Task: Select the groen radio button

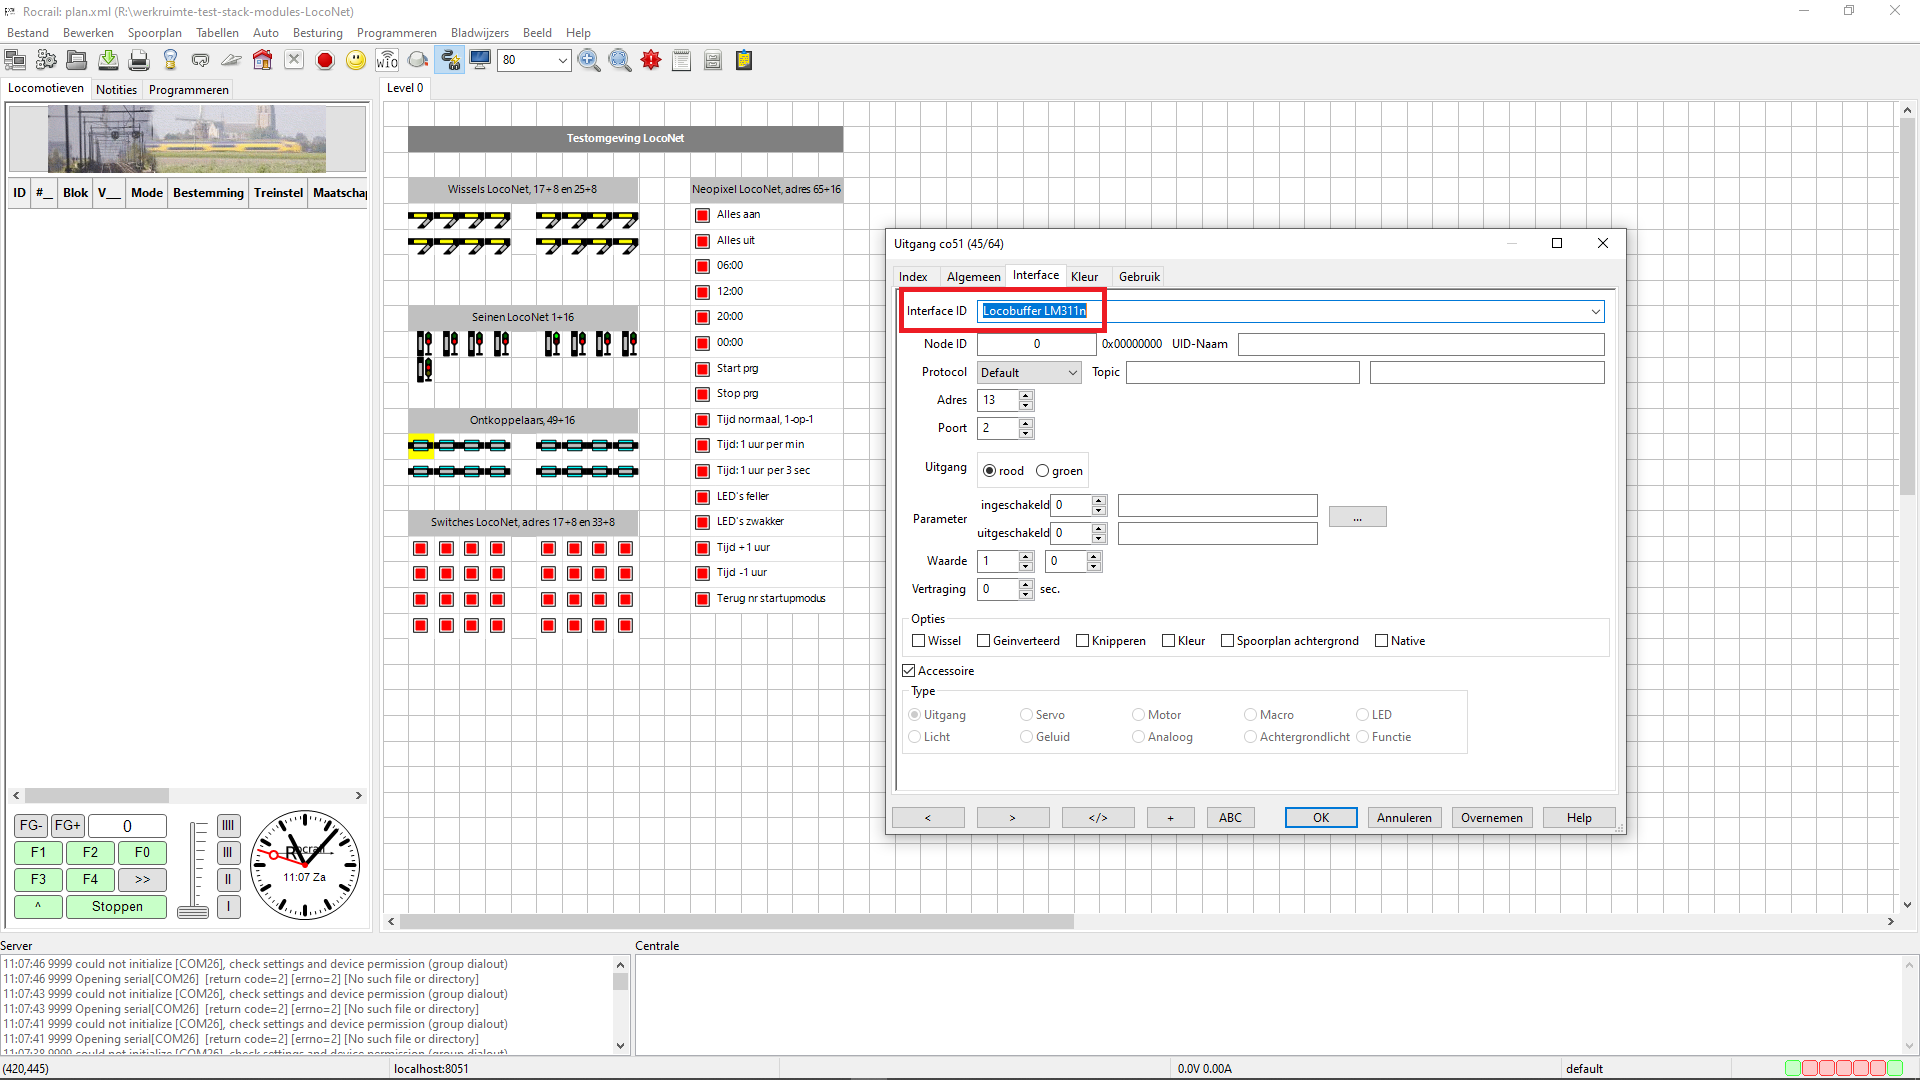Action: point(1042,471)
